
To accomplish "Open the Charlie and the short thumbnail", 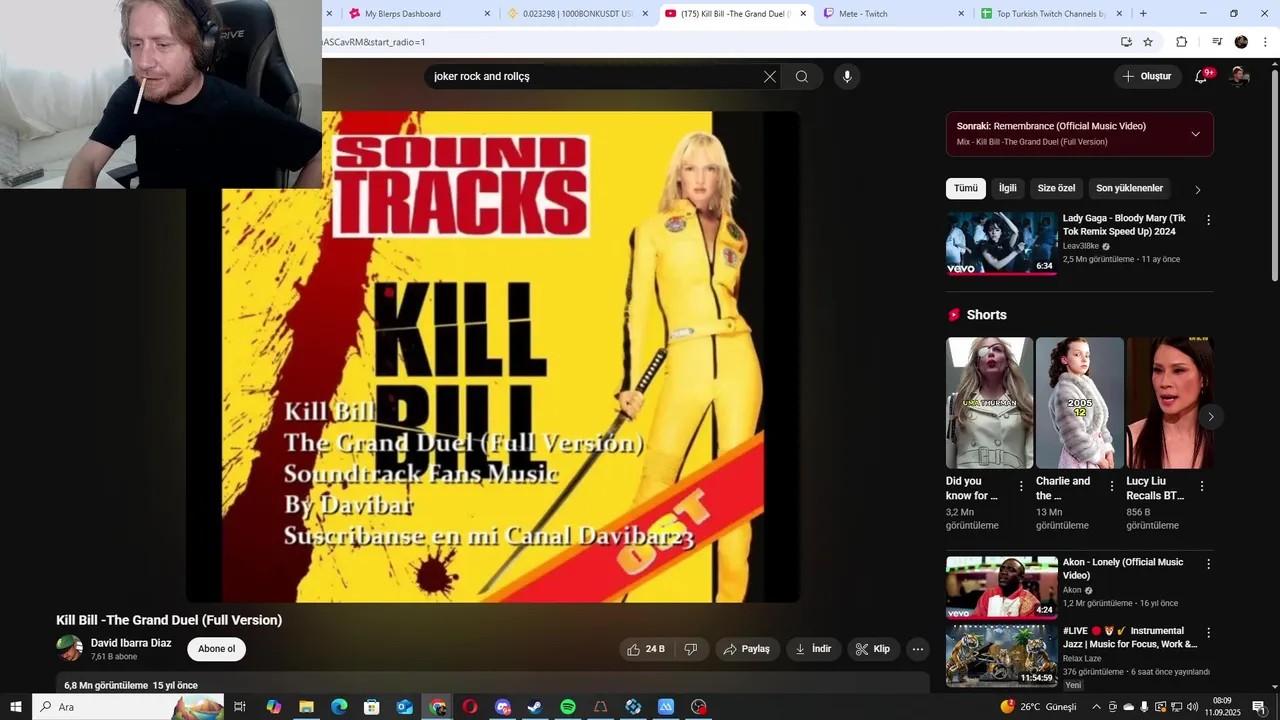I will [1079, 403].
